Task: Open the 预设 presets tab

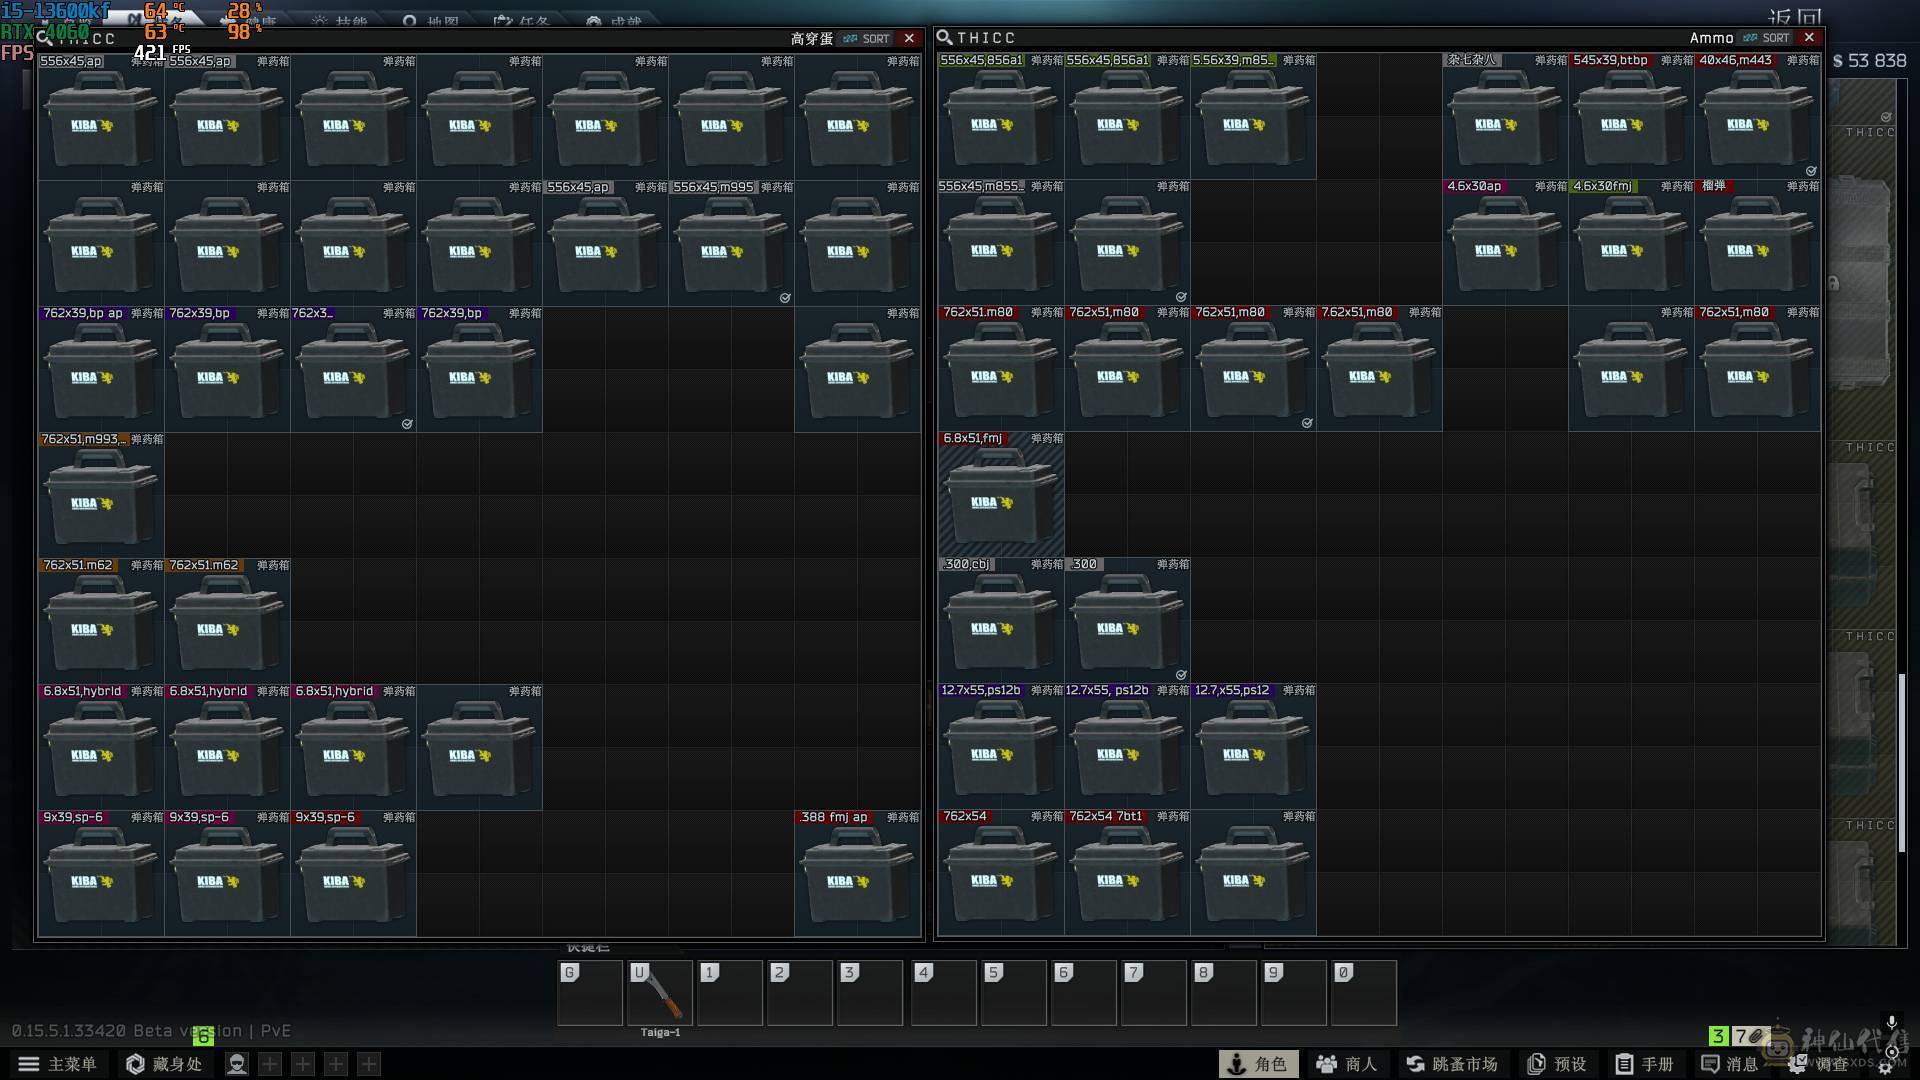Action: pos(1556,1064)
